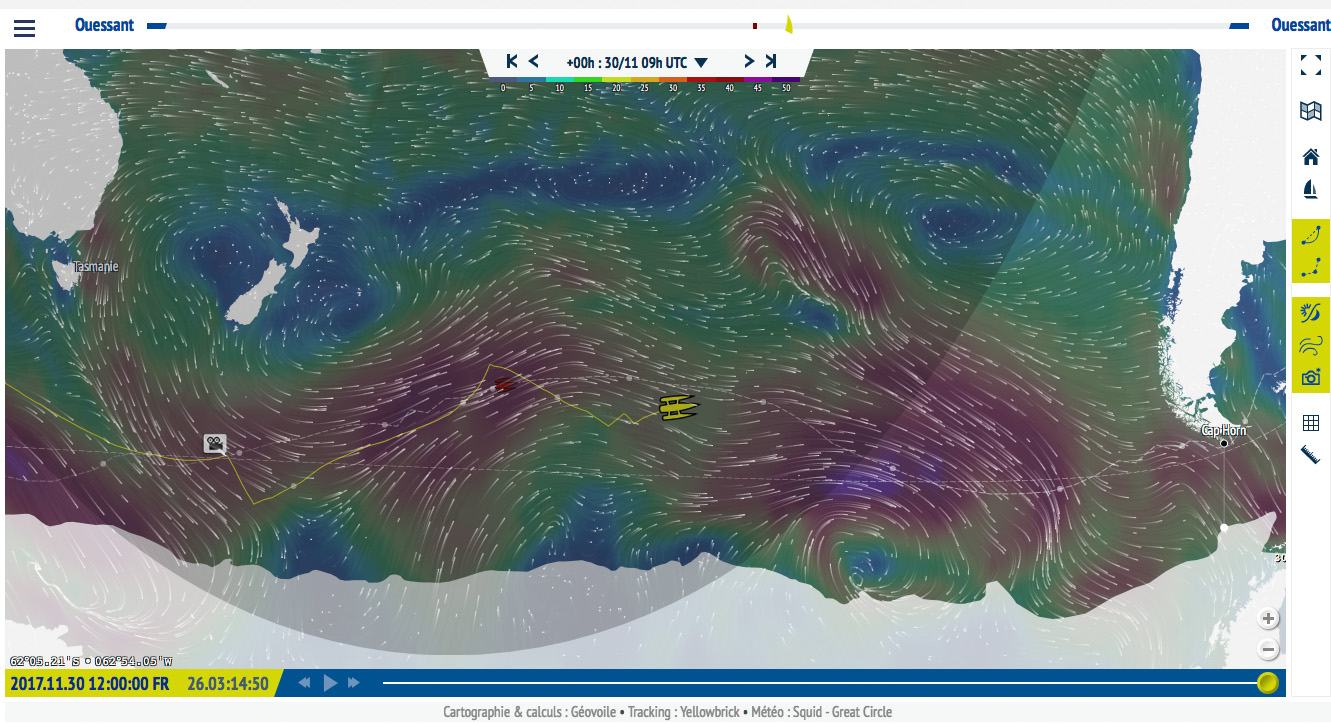Click the right Ouessant finish label
Viewport: 1331px width, 724px height.
[x=1300, y=25]
